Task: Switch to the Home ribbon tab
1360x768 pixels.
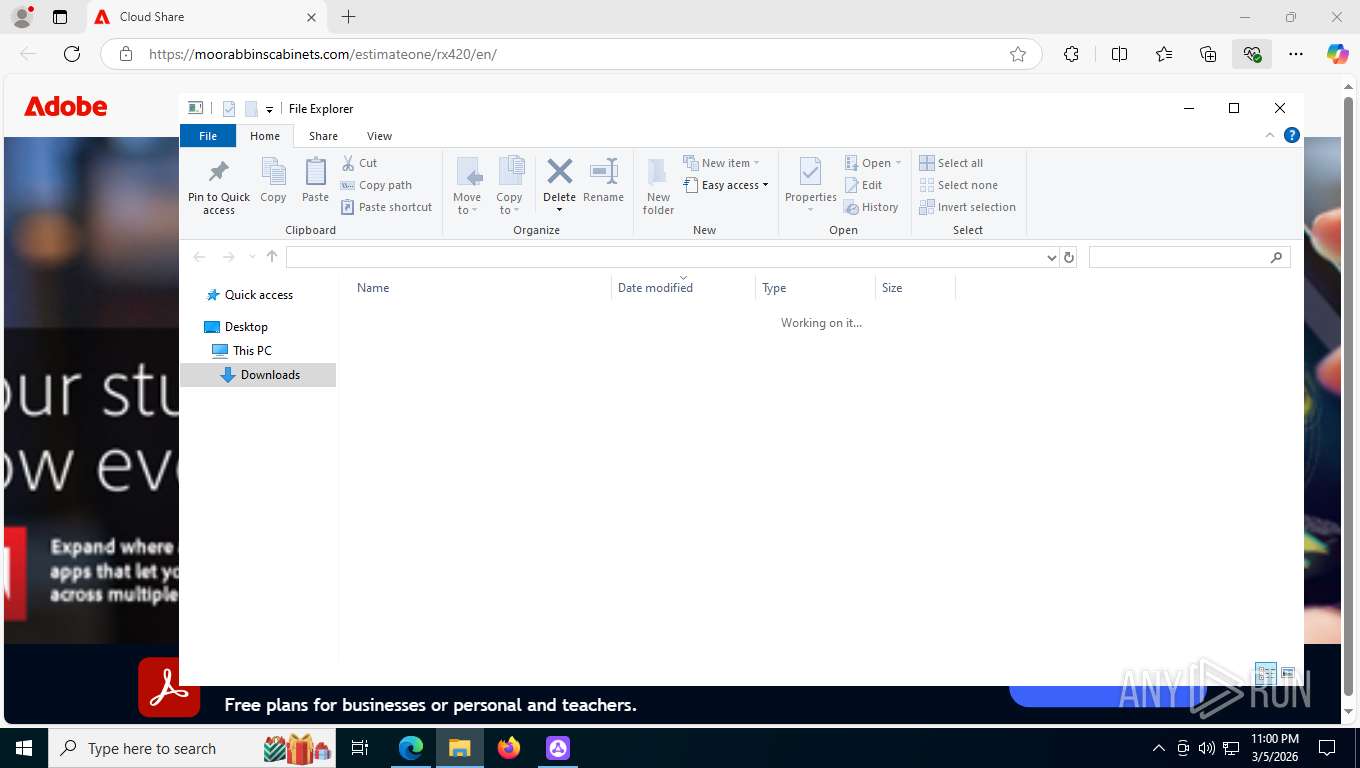Action: (x=265, y=136)
